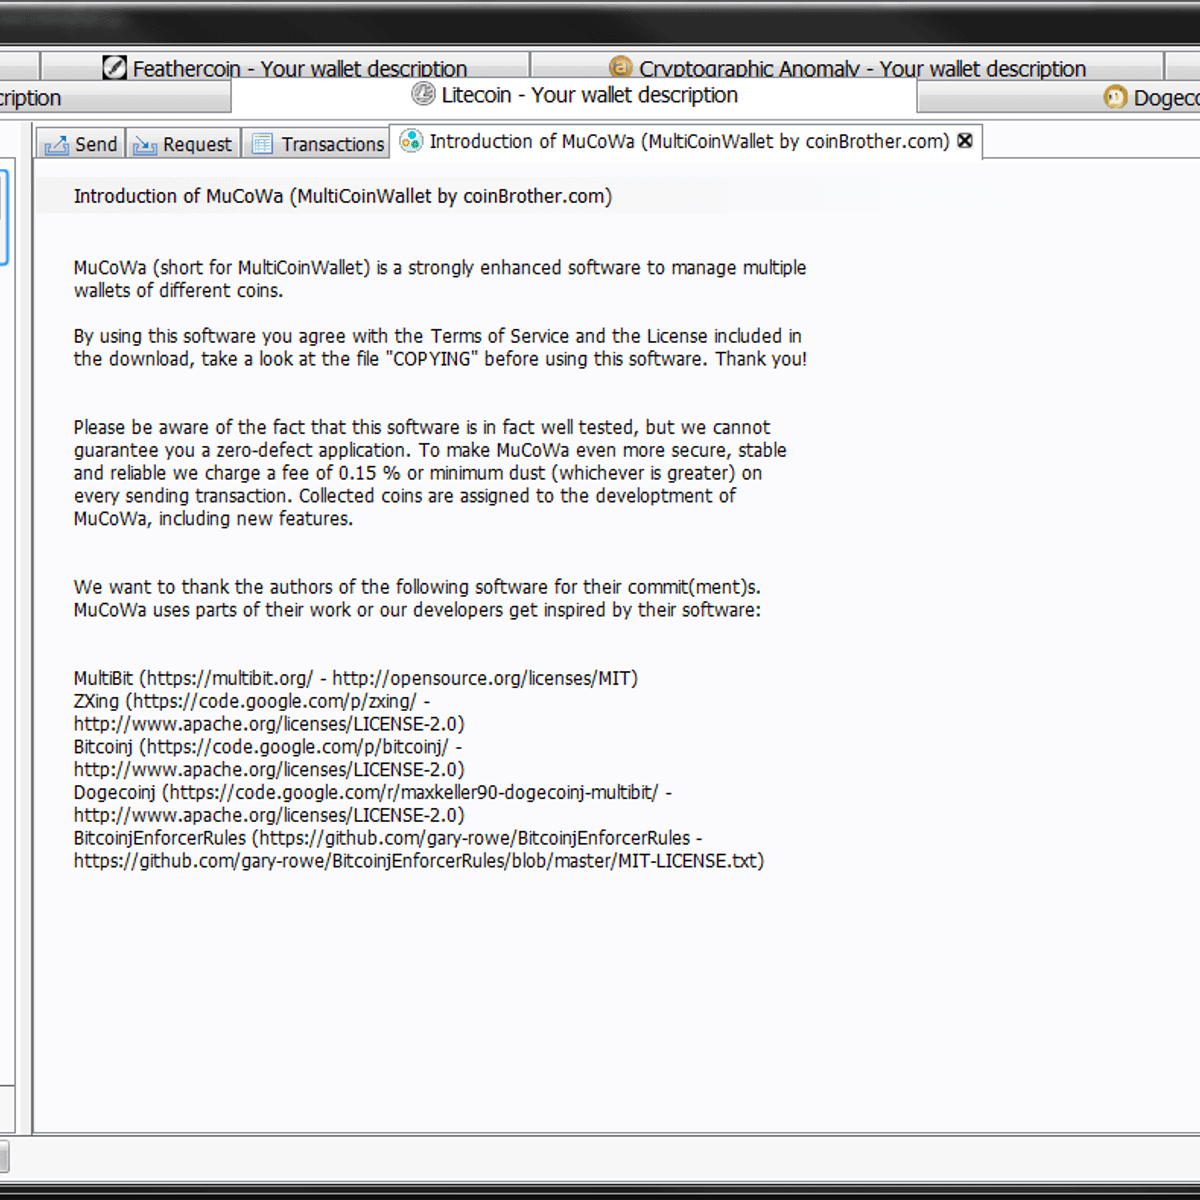Click the Feathercoin feather icon
This screenshot has height=1200, width=1200.
pyautogui.click(x=115, y=68)
